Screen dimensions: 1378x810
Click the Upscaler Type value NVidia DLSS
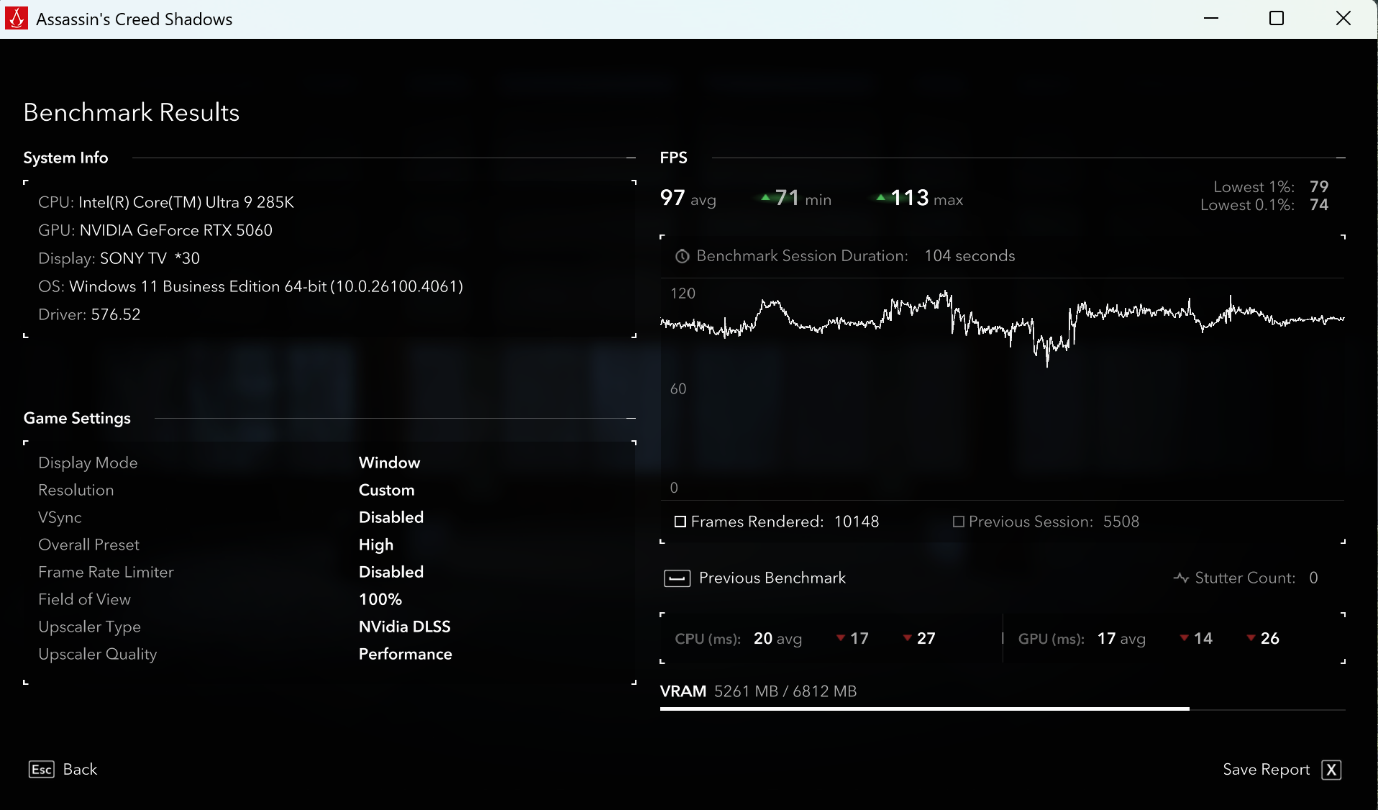pos(405,627)
